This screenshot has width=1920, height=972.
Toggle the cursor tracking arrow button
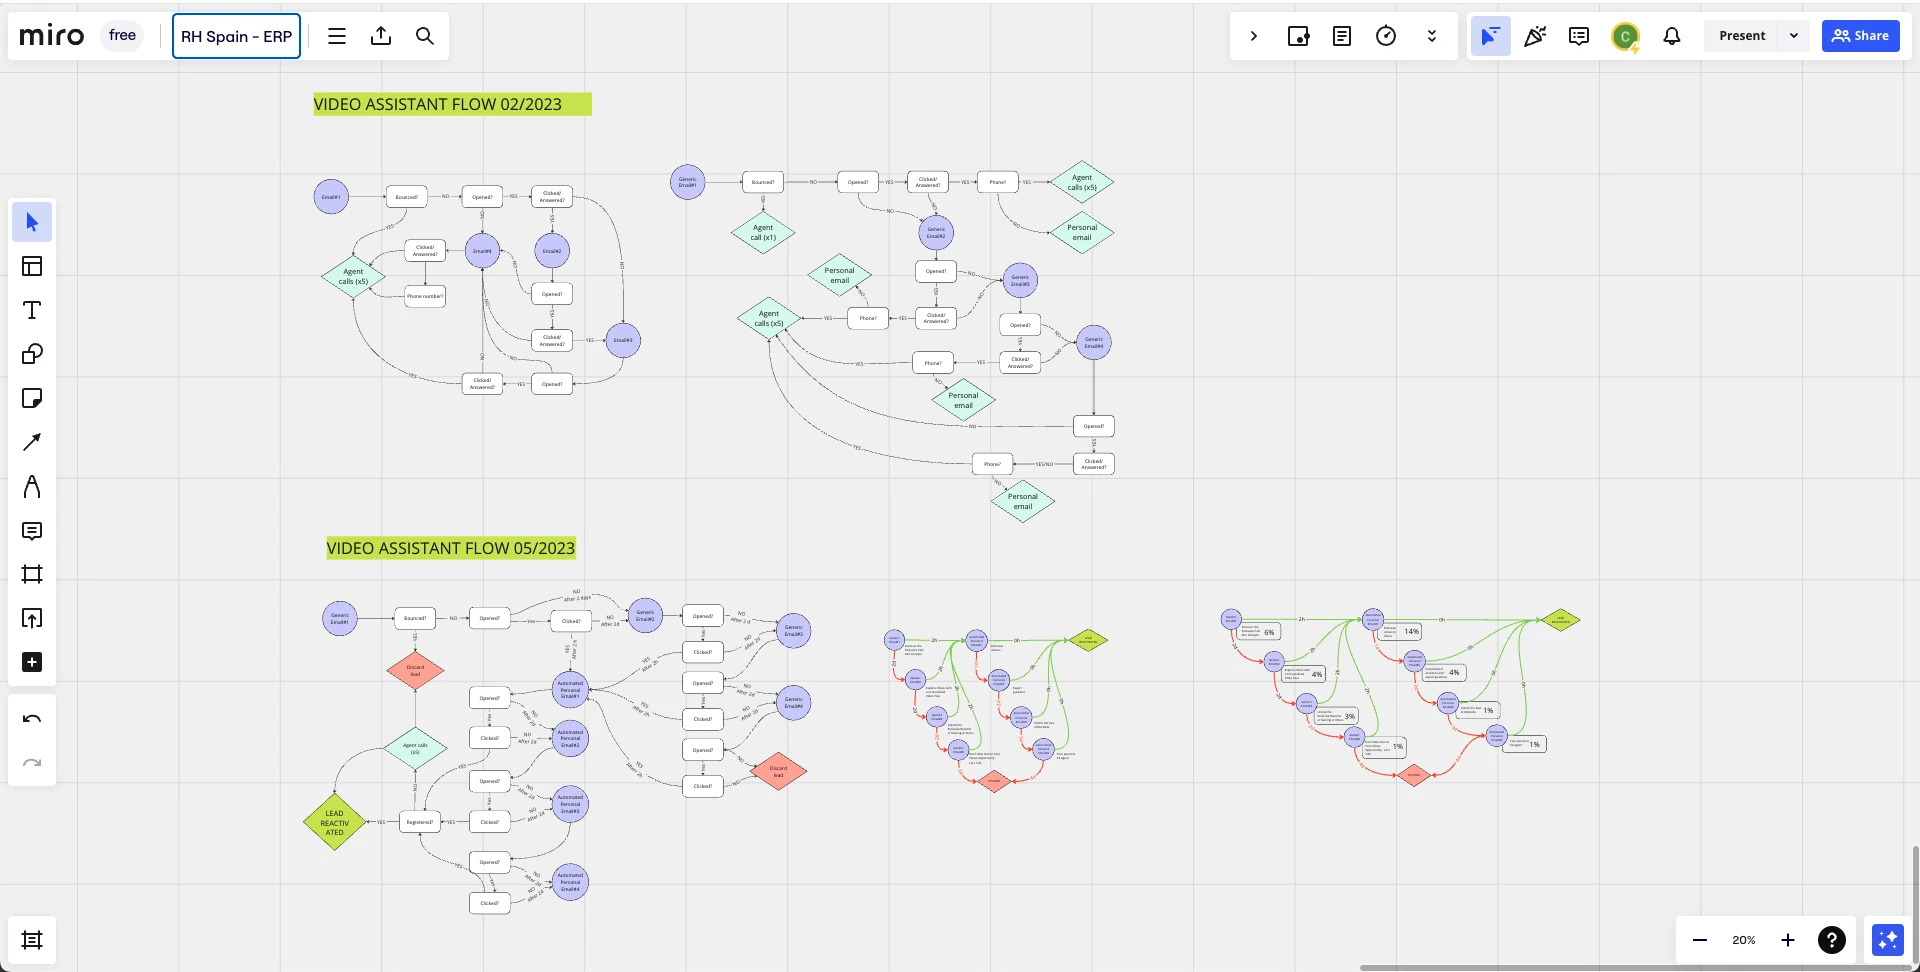[1490, 36]
